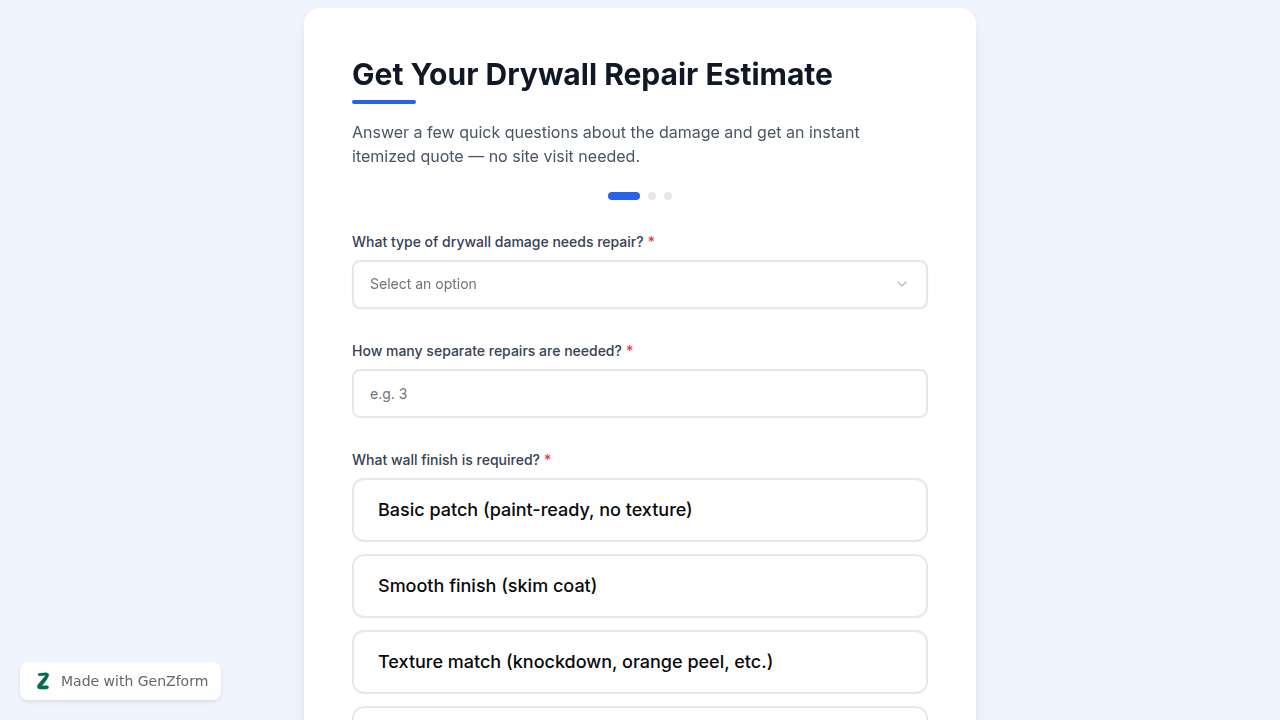1280x720 pixels.
Task: Open the "Made with GenZform" link
Action: (x=134, y=681)
